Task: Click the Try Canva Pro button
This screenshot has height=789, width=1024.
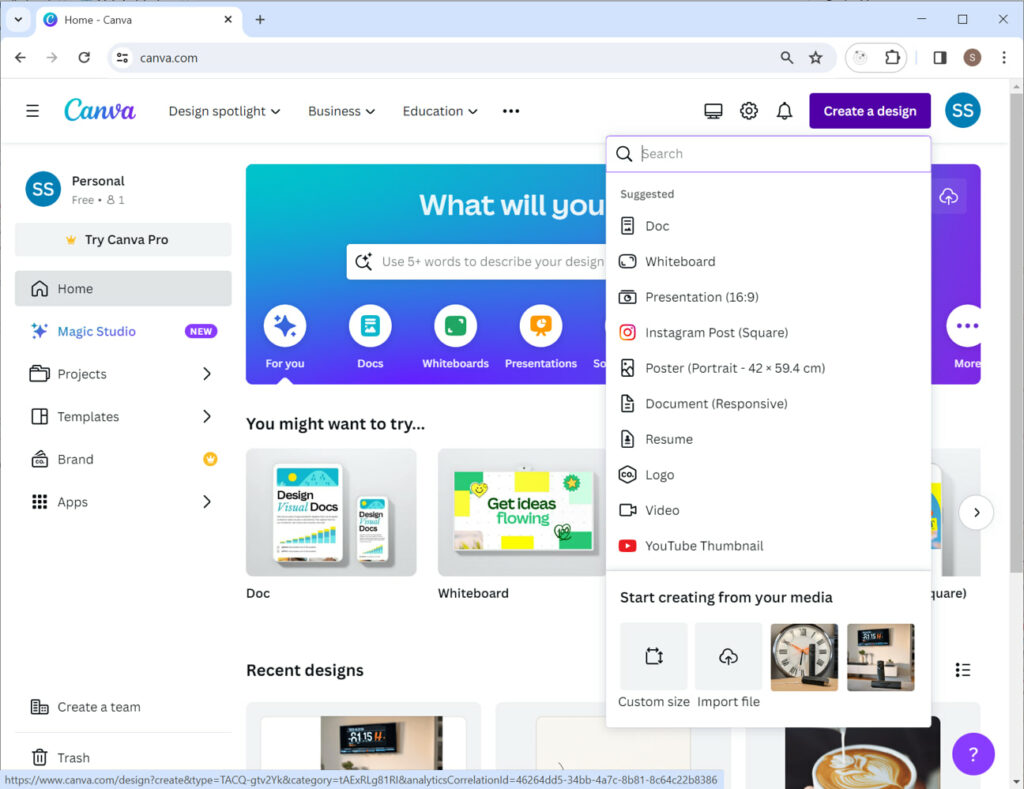Action: point(123,240)
